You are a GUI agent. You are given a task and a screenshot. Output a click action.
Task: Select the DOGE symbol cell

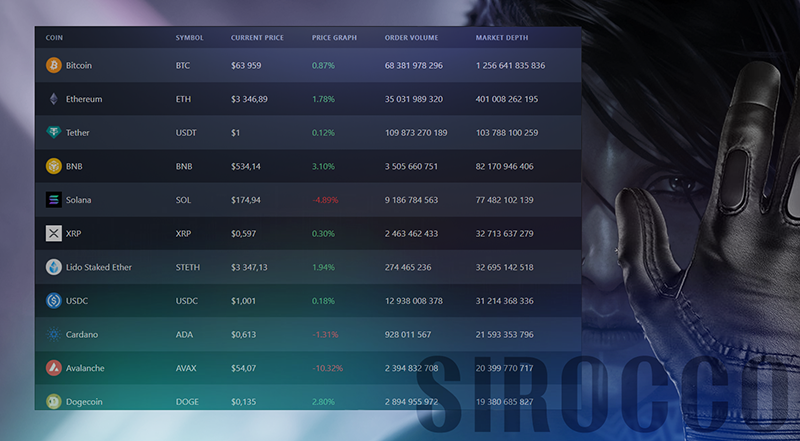click(187, 402)
